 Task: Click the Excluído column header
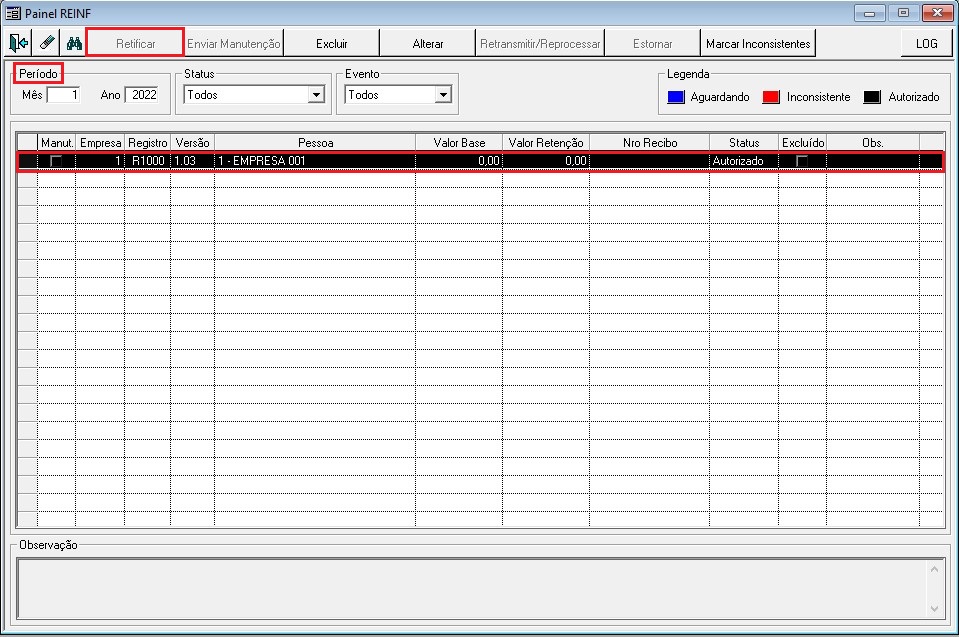point(802,142)
